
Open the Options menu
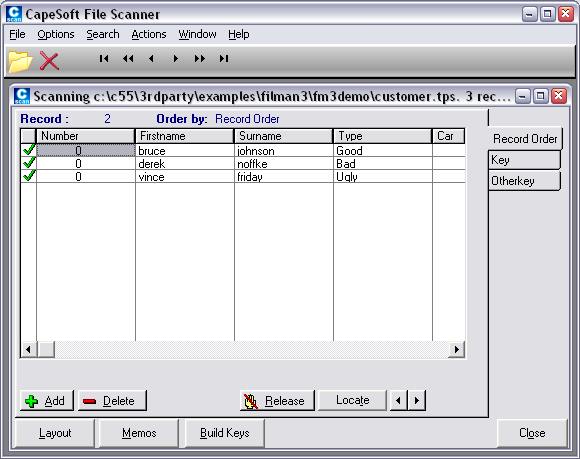coord(56,34)
